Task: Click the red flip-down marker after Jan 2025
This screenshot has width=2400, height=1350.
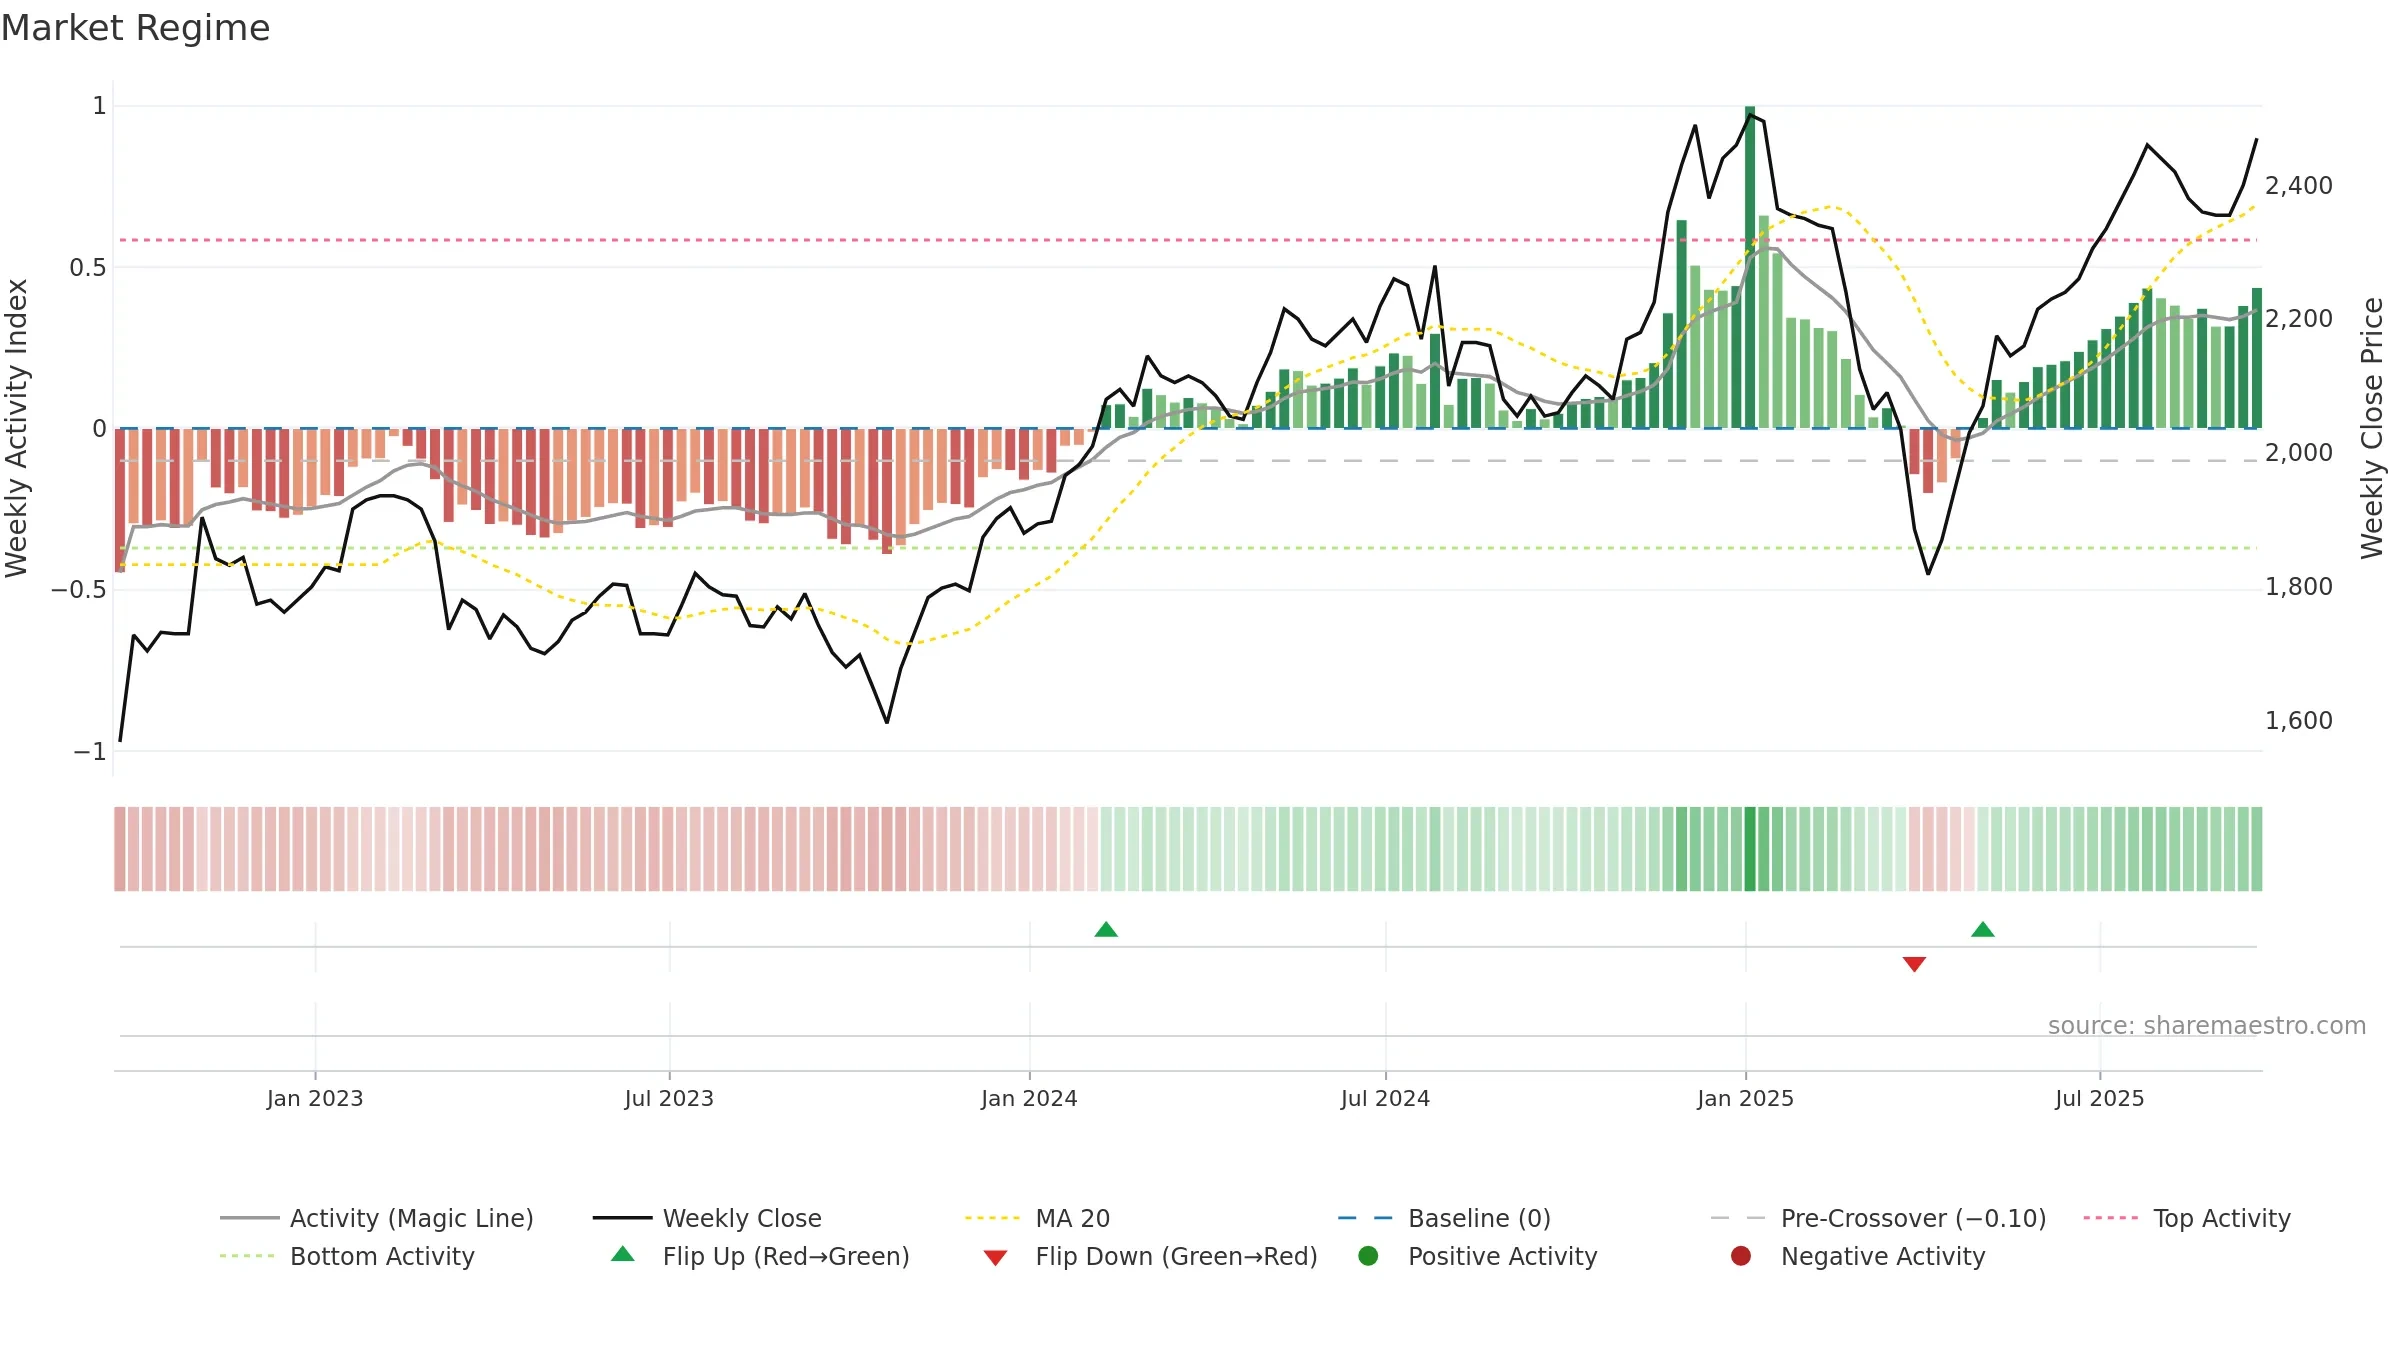Action: point(1914,964)
